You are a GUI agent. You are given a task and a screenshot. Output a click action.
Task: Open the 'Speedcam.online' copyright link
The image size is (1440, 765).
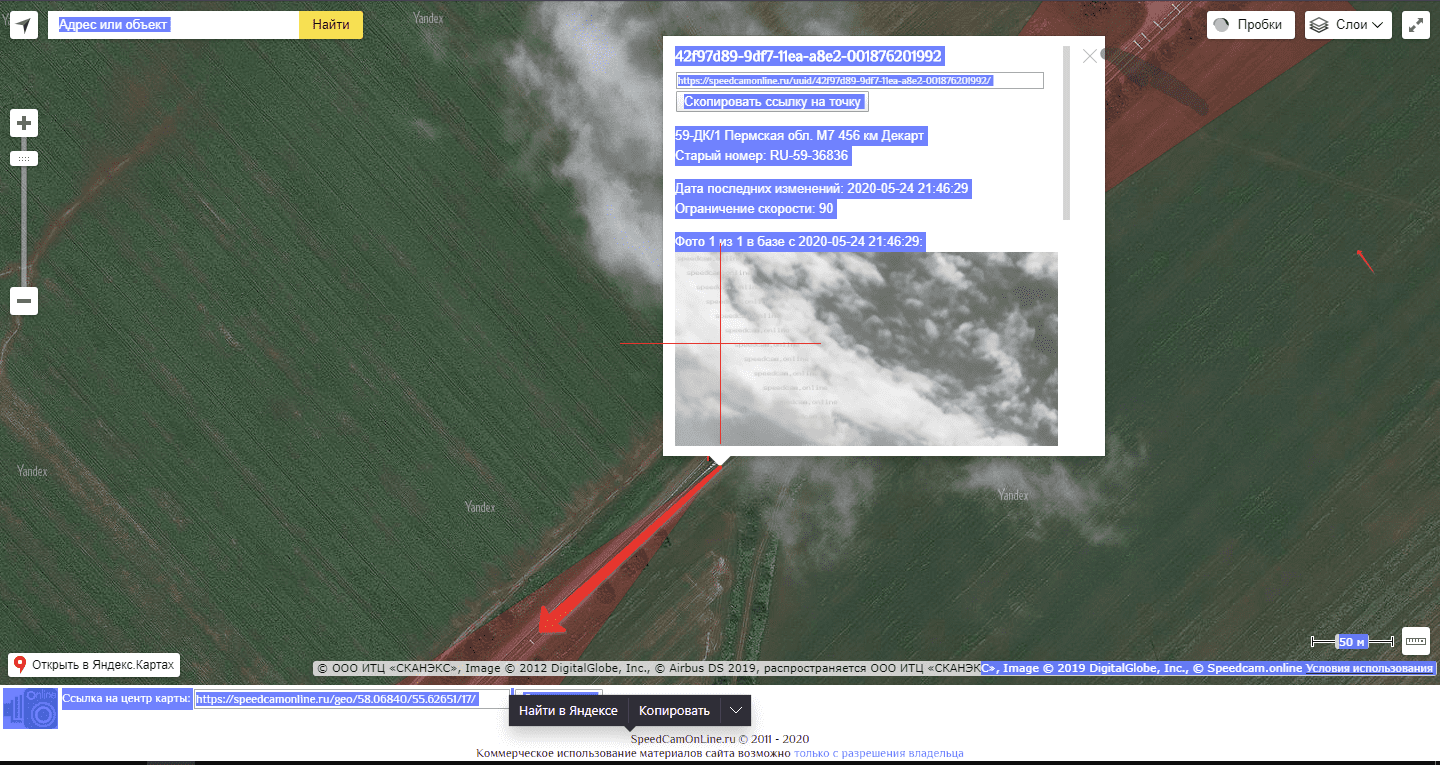[x=1254, y=668]
